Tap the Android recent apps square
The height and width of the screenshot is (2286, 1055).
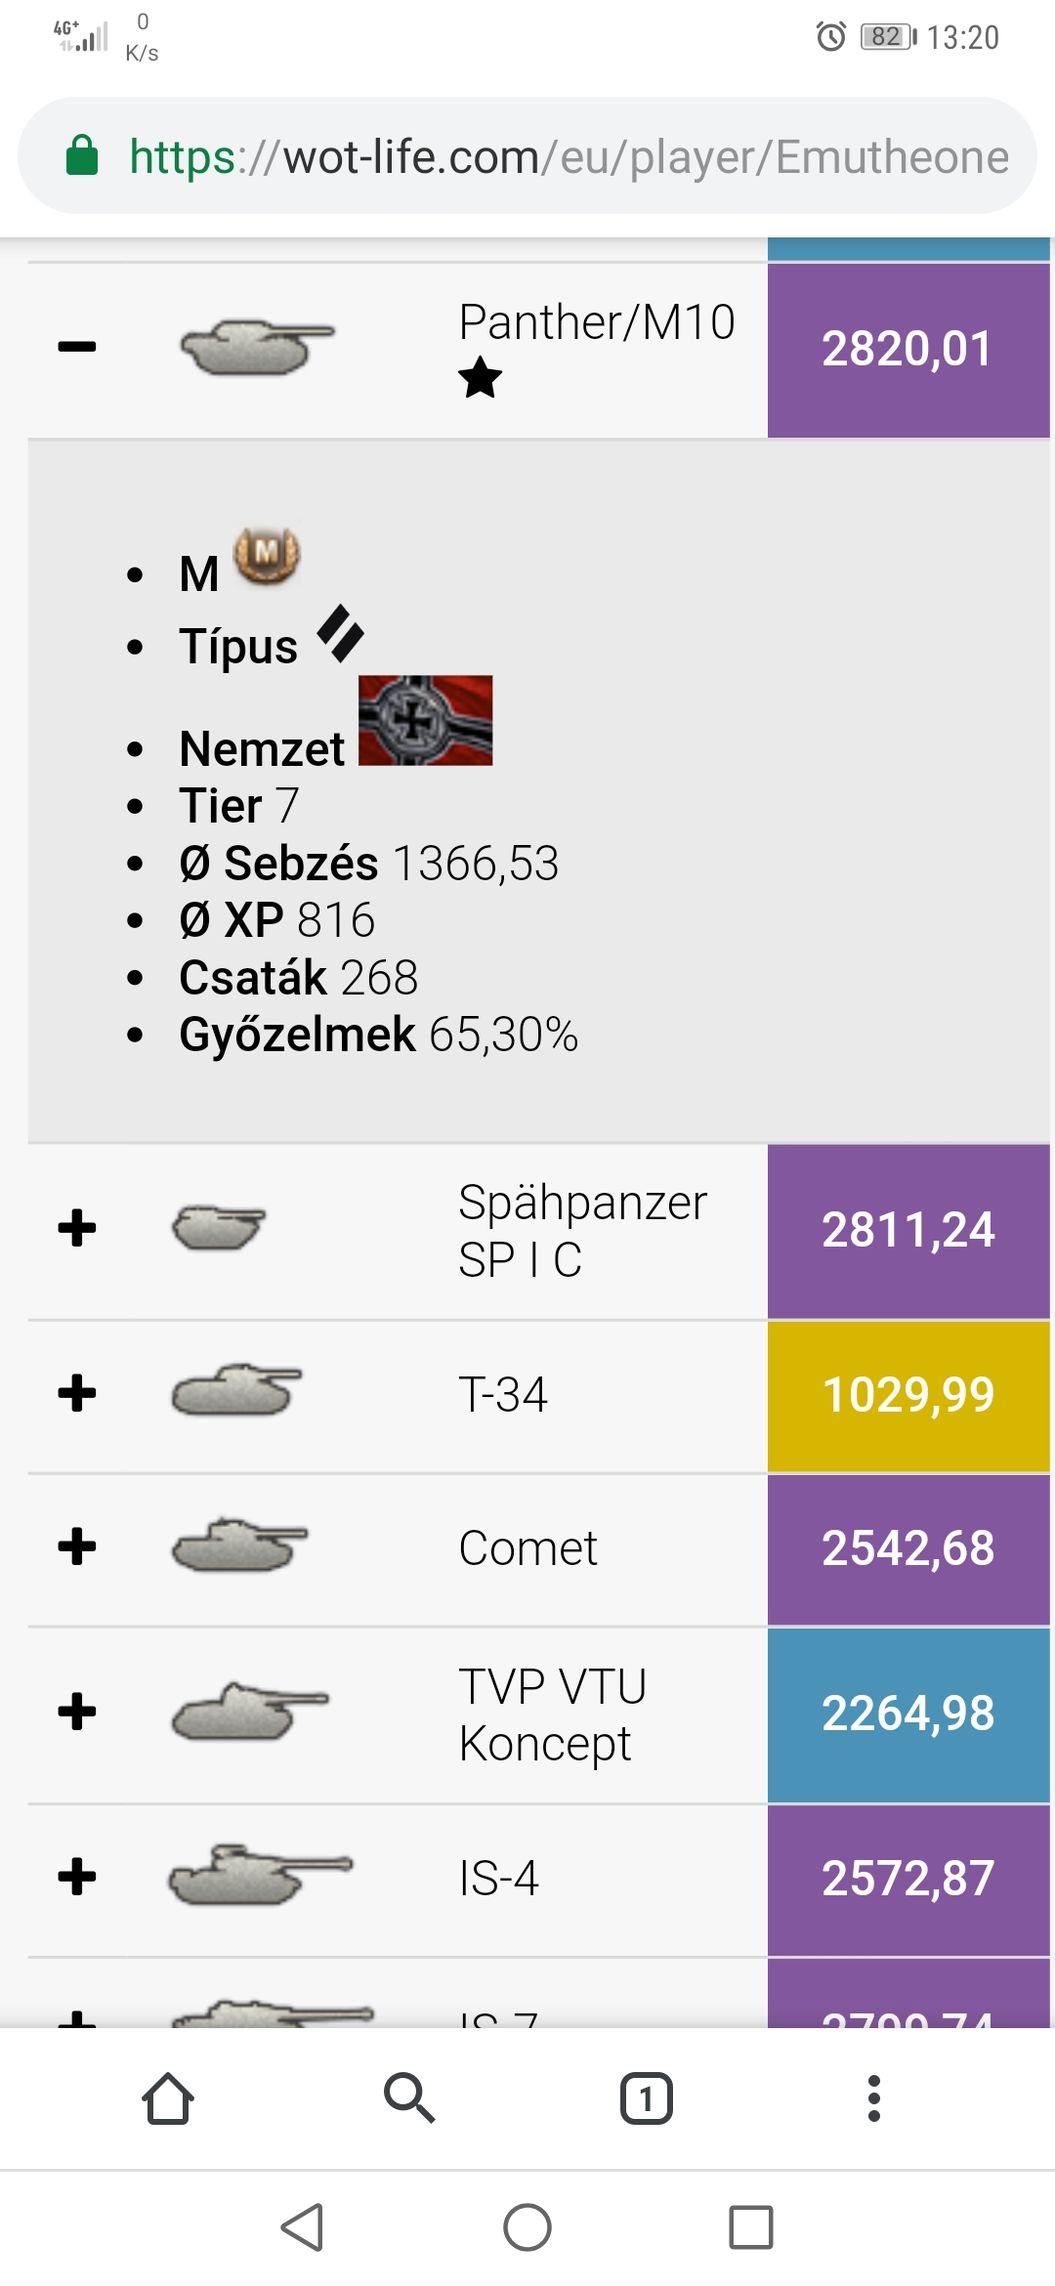coord(751,2227)
